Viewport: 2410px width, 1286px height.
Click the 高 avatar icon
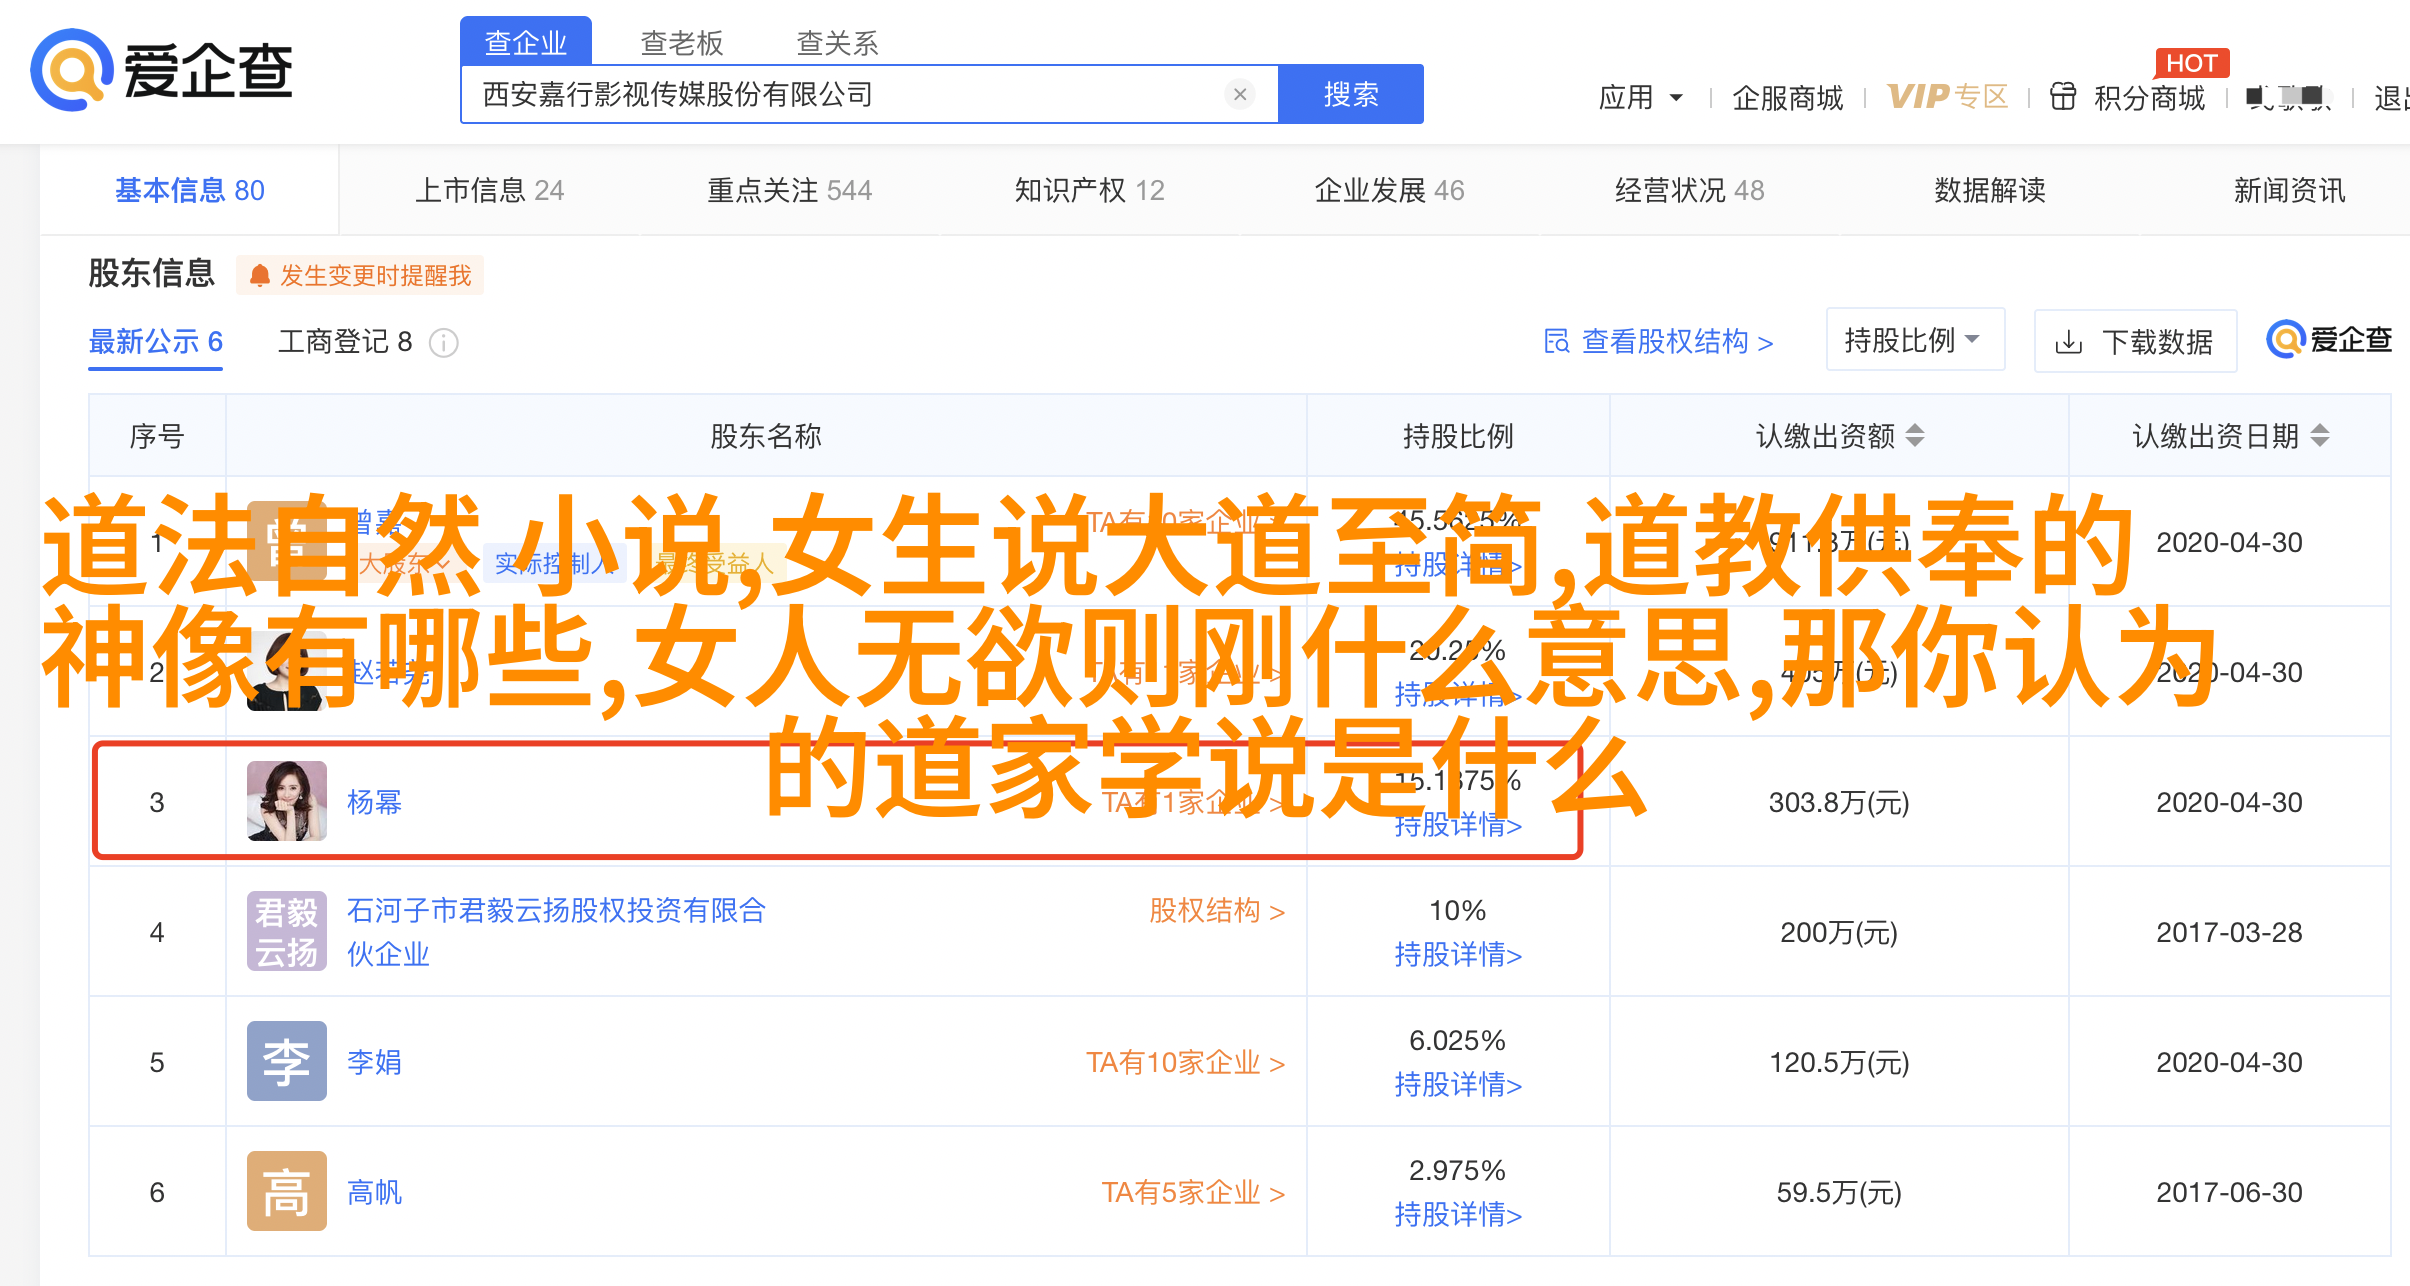click(x=287, y=1191)
